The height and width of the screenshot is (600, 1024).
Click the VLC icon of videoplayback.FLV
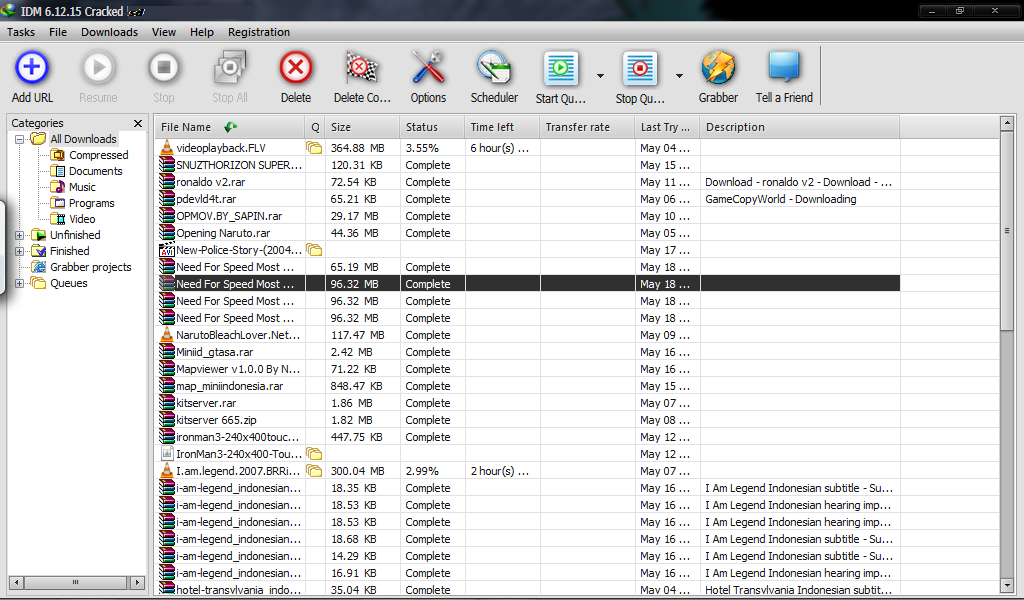[x=167, y=148]
